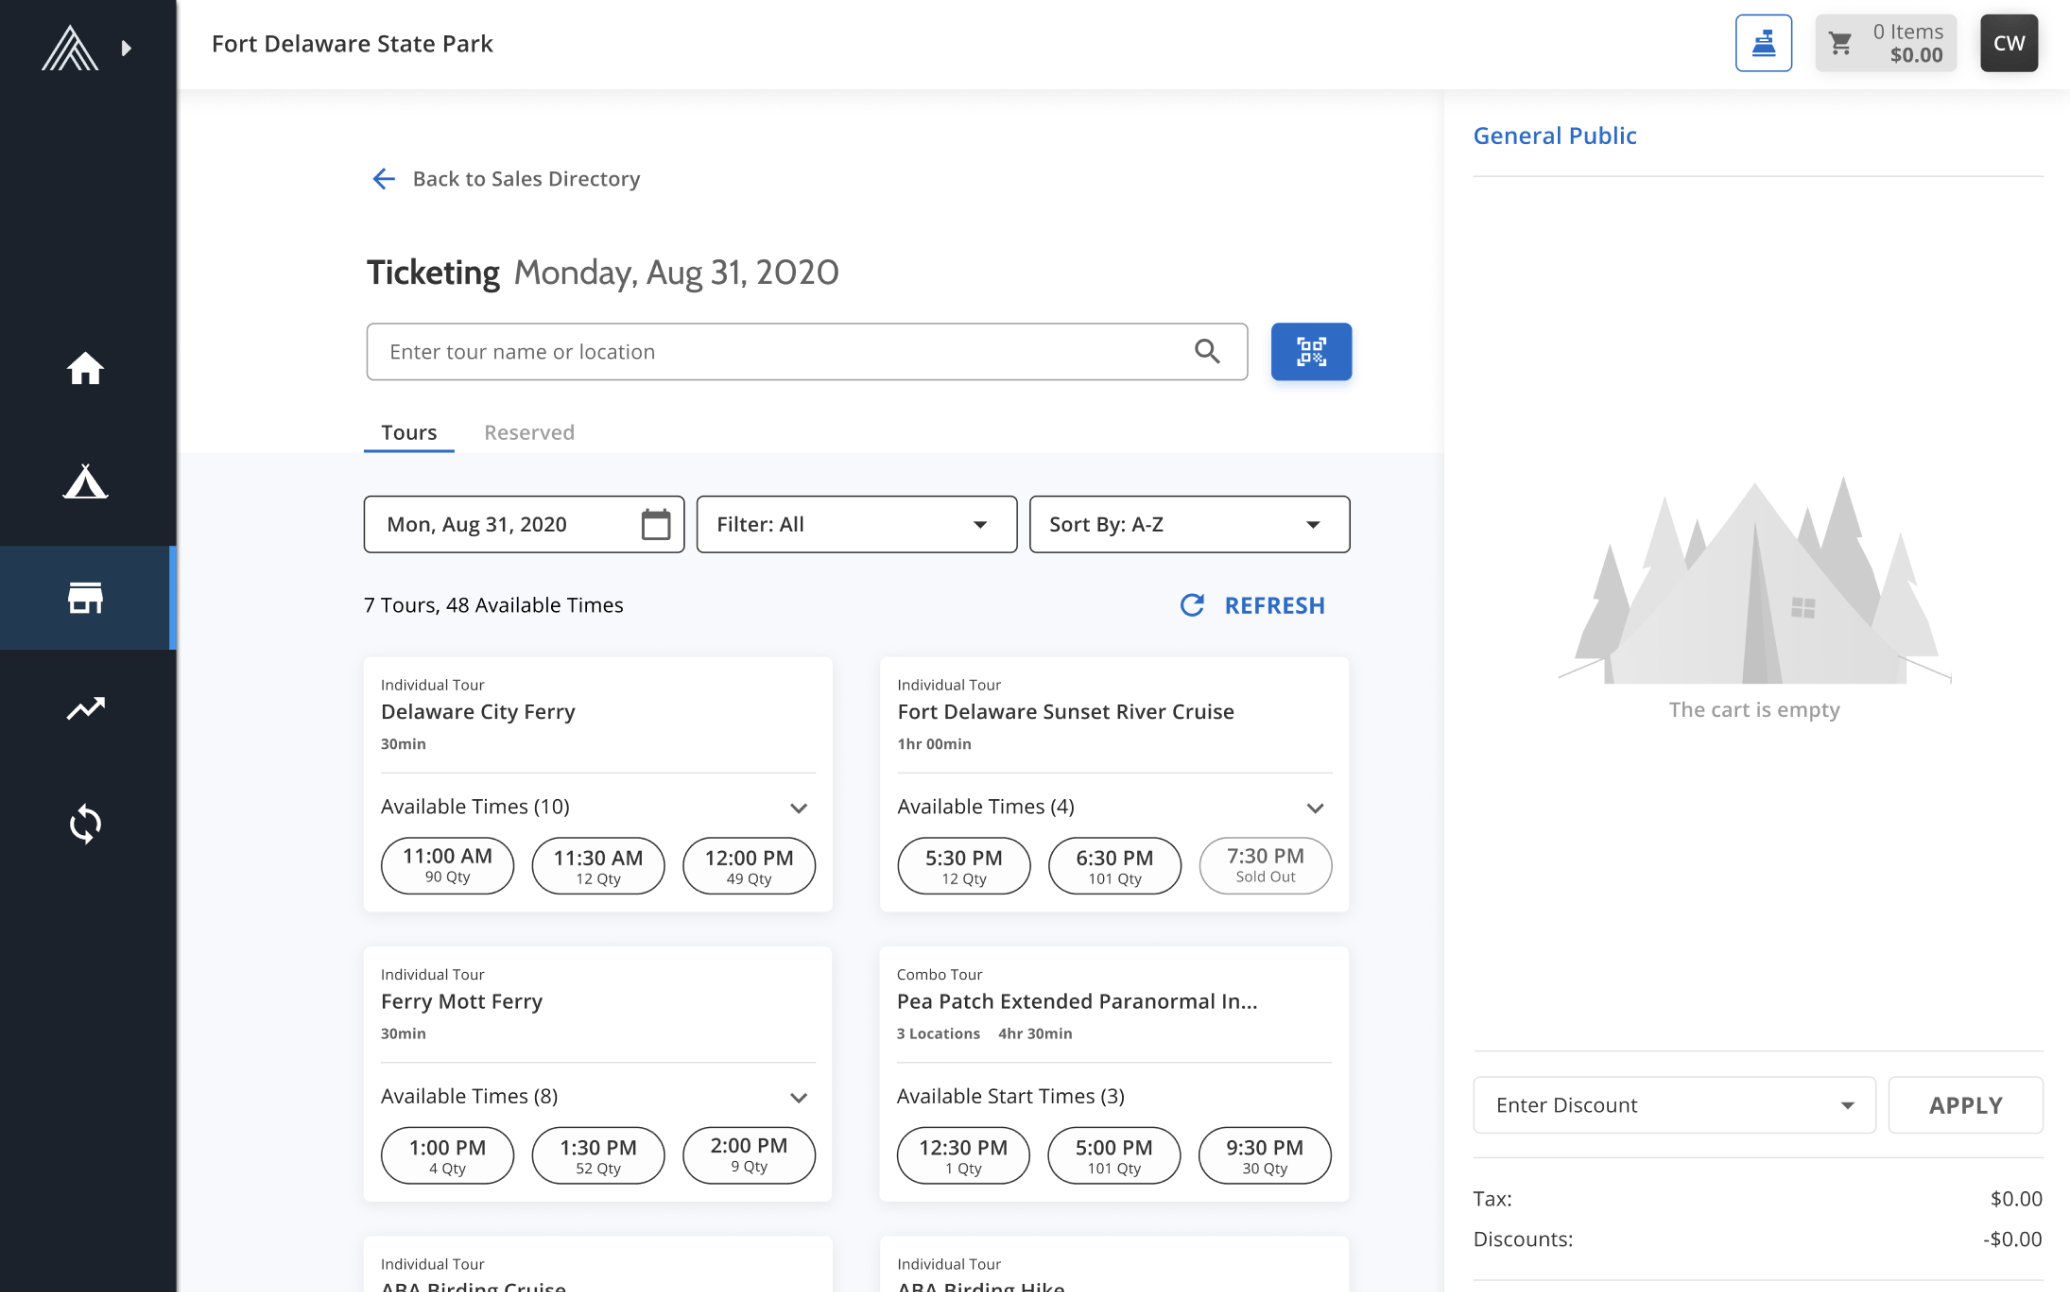Select the 11:30 AM time slot
Image resolution: width=2070 pixels, height=1292 pixels.
pyautogui.click(x=598, y=865)
